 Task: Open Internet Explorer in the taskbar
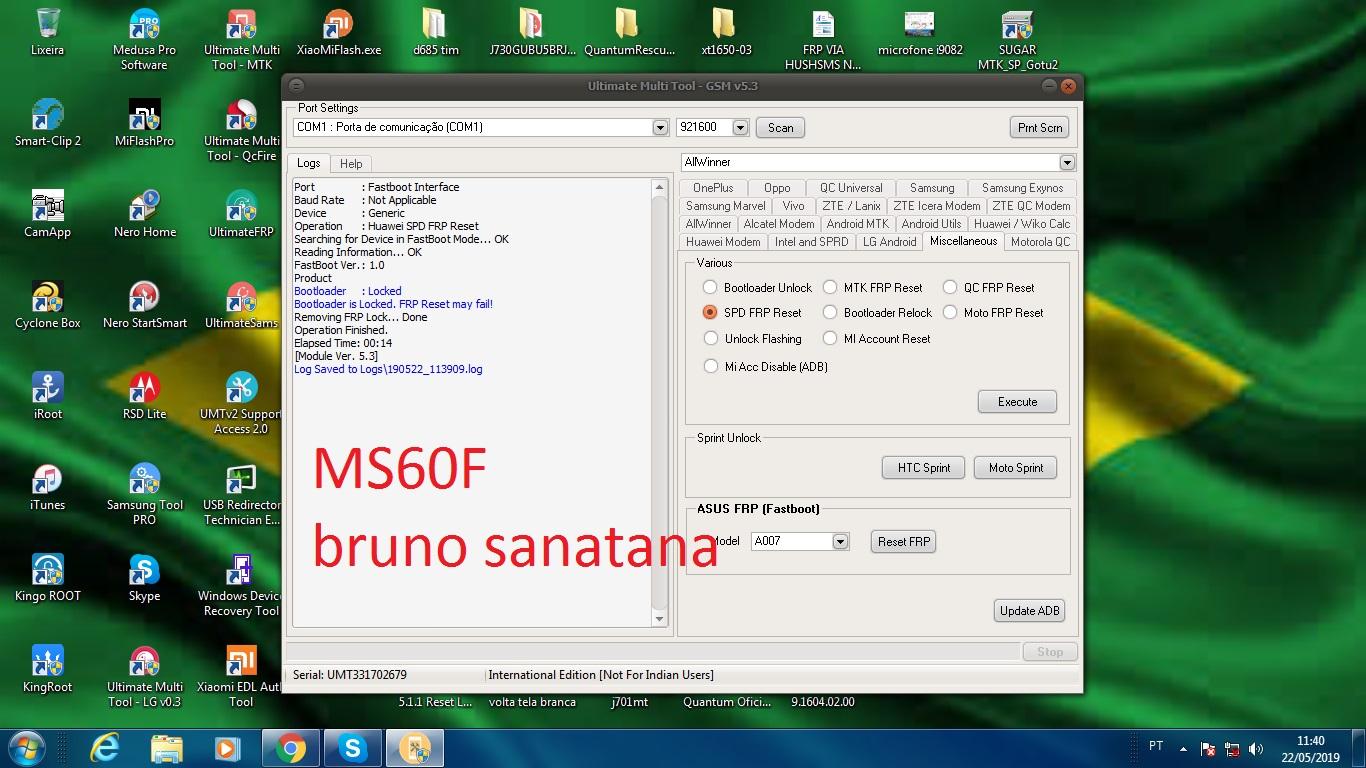tap(105, 748)
